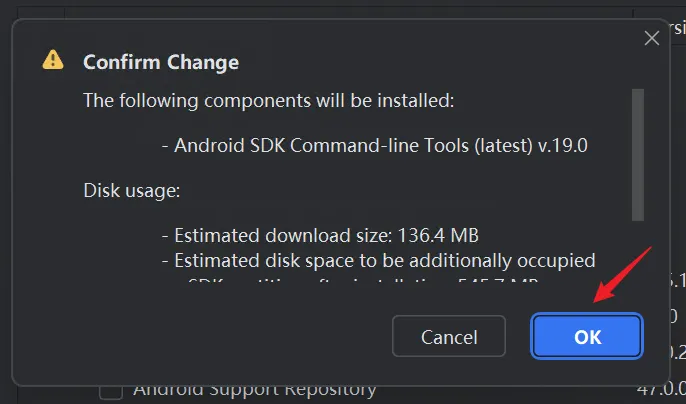Click the partially visible Version column header

(x=677, y=28)
